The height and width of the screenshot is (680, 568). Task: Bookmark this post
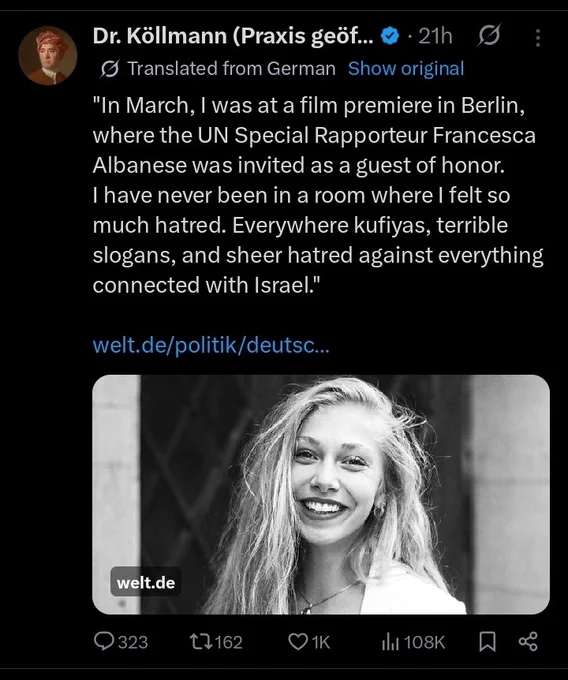(x=487, y=642)
